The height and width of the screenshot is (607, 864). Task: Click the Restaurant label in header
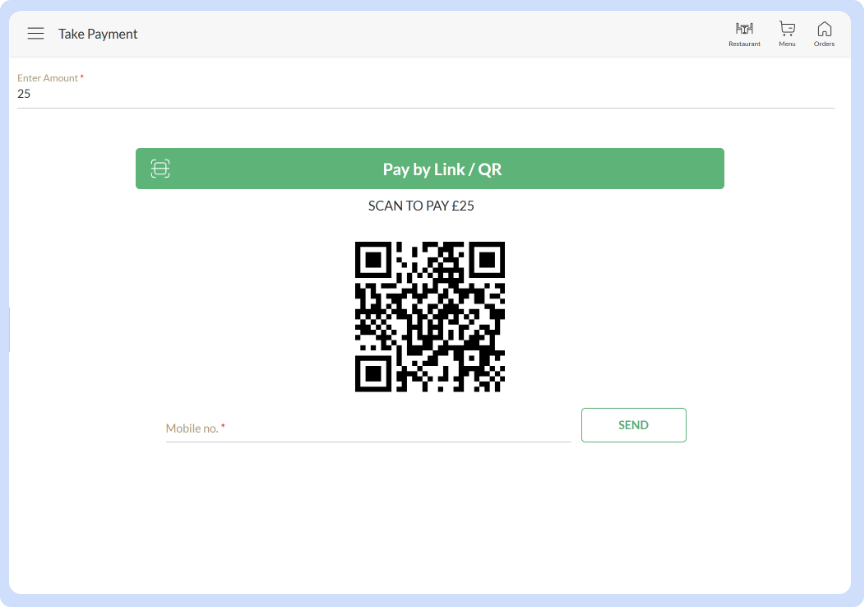pyautogui.click(x=744, y=44)
